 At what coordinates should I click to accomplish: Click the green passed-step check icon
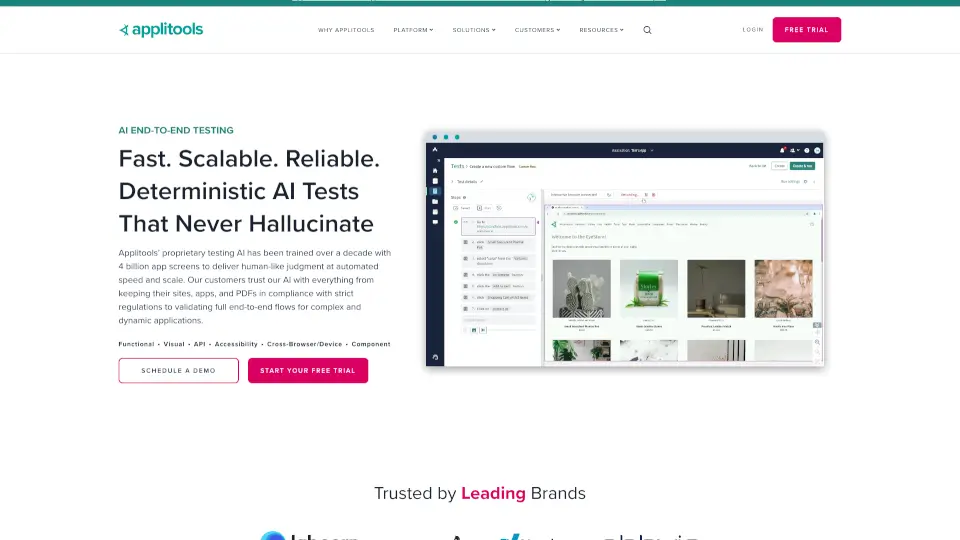click(x=456, y=222)
